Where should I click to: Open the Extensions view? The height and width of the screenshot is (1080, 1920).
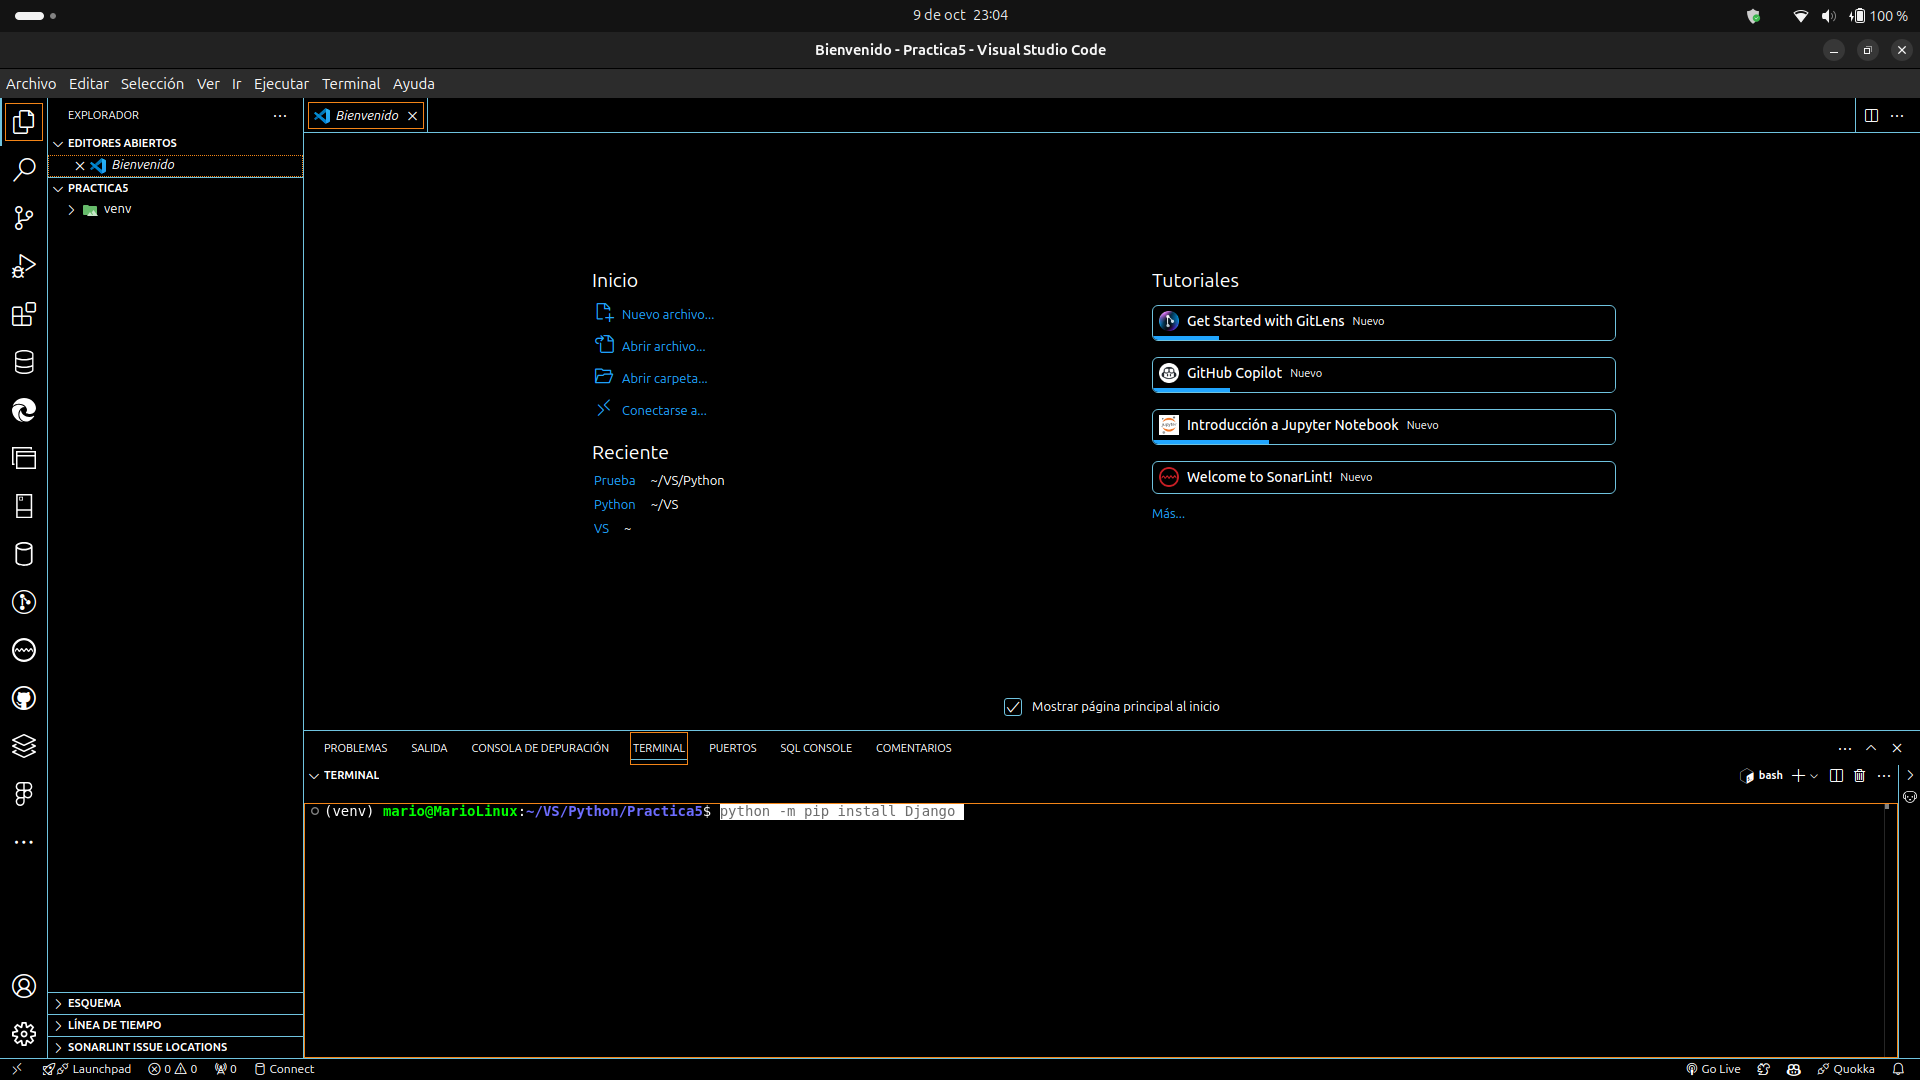tap(24, 314)
